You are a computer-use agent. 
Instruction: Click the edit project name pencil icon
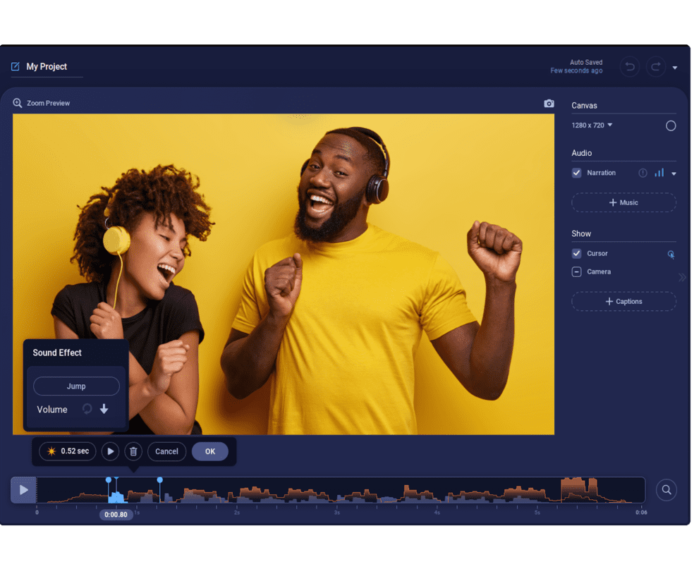(x=15, y=67)
